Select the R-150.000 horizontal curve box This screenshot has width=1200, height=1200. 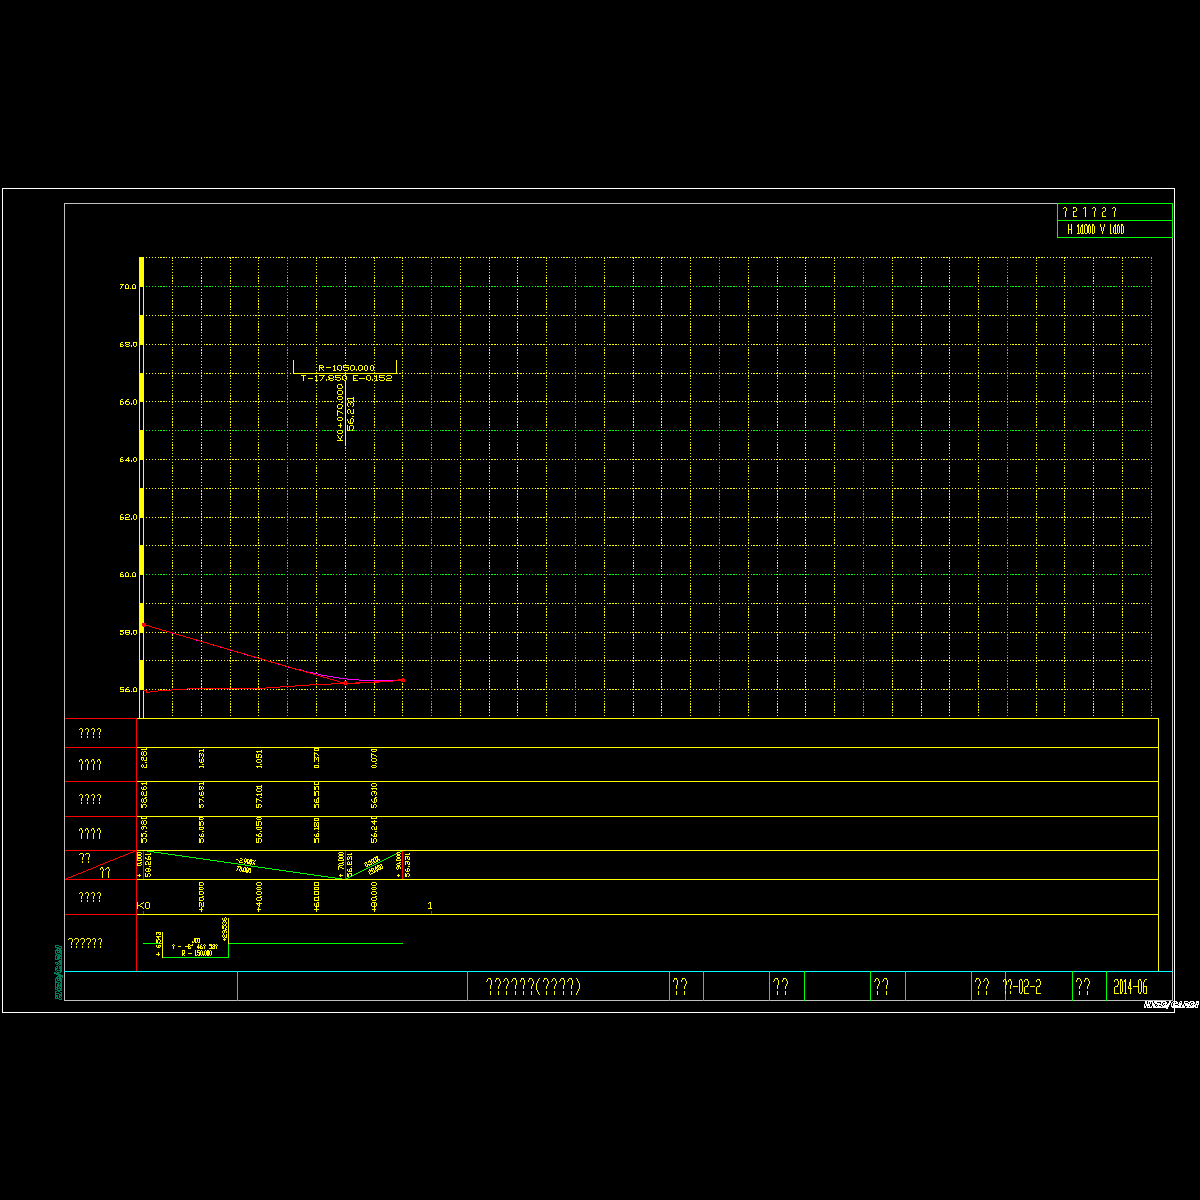pos(196,949)
